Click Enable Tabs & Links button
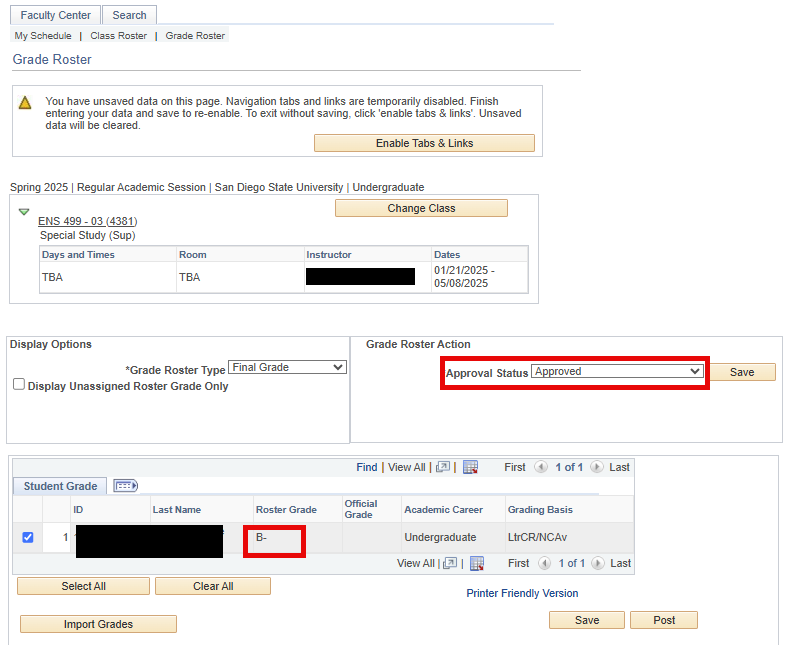Image resolution: width=793 pixels, height=645 pixels. click(x=424, y=143)
